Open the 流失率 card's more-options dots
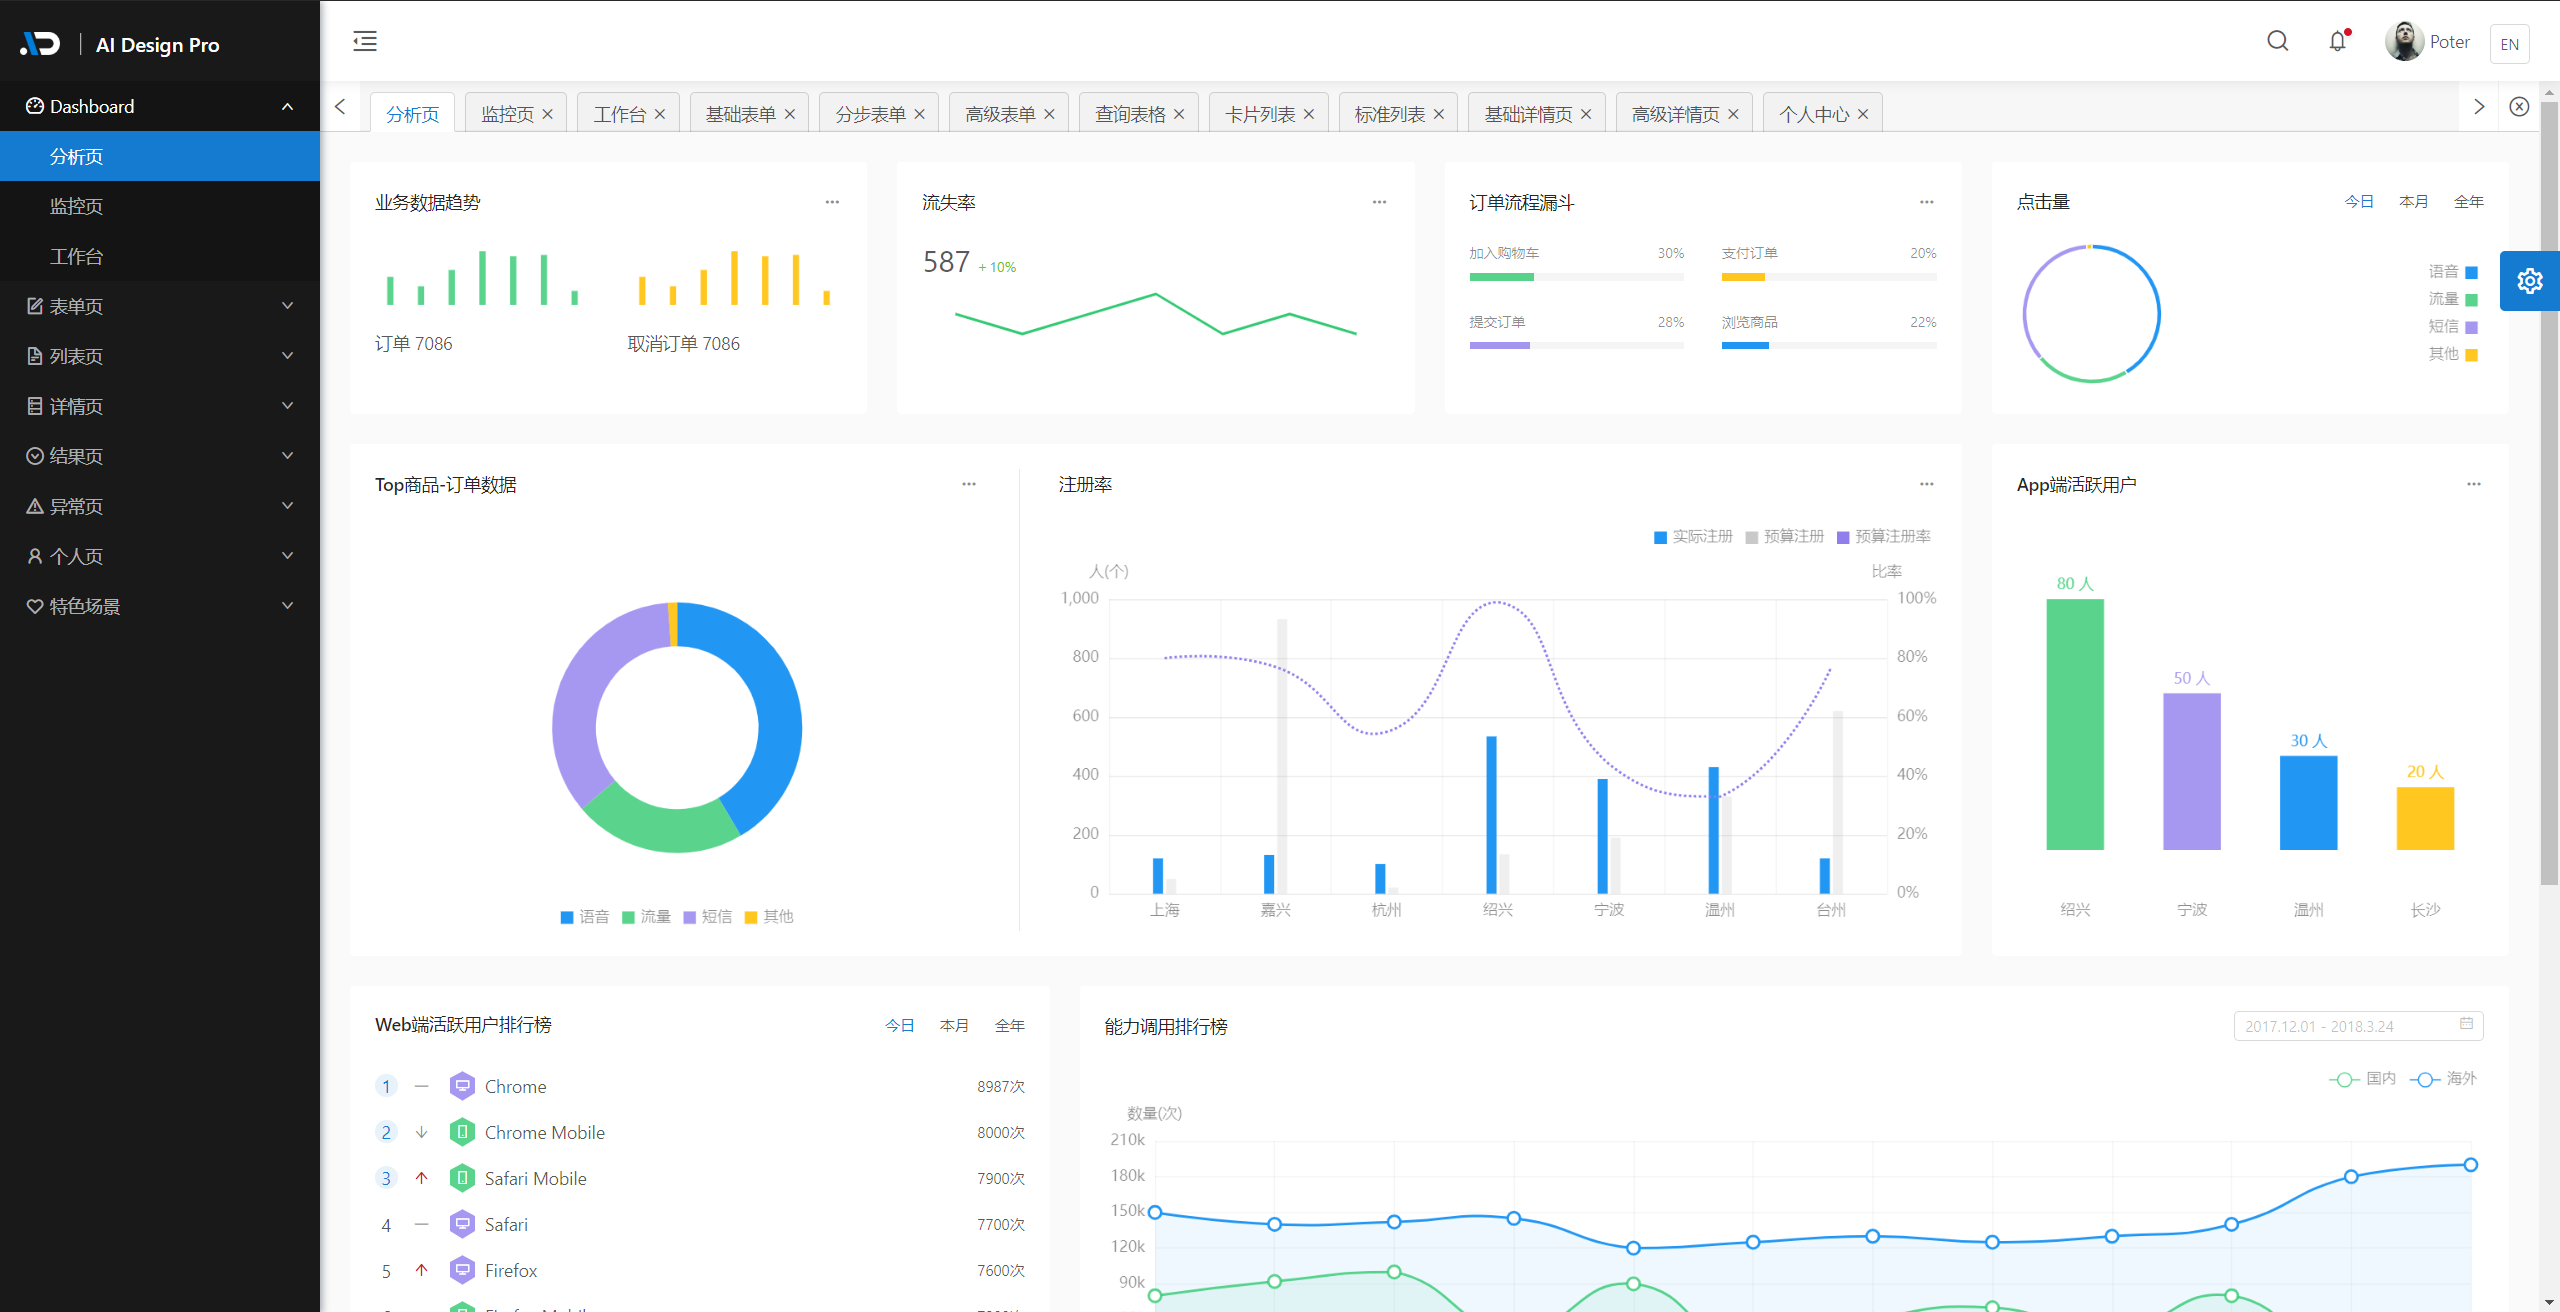Viewport: 2560px width, 1312px height. click(x=1379, y=202)
